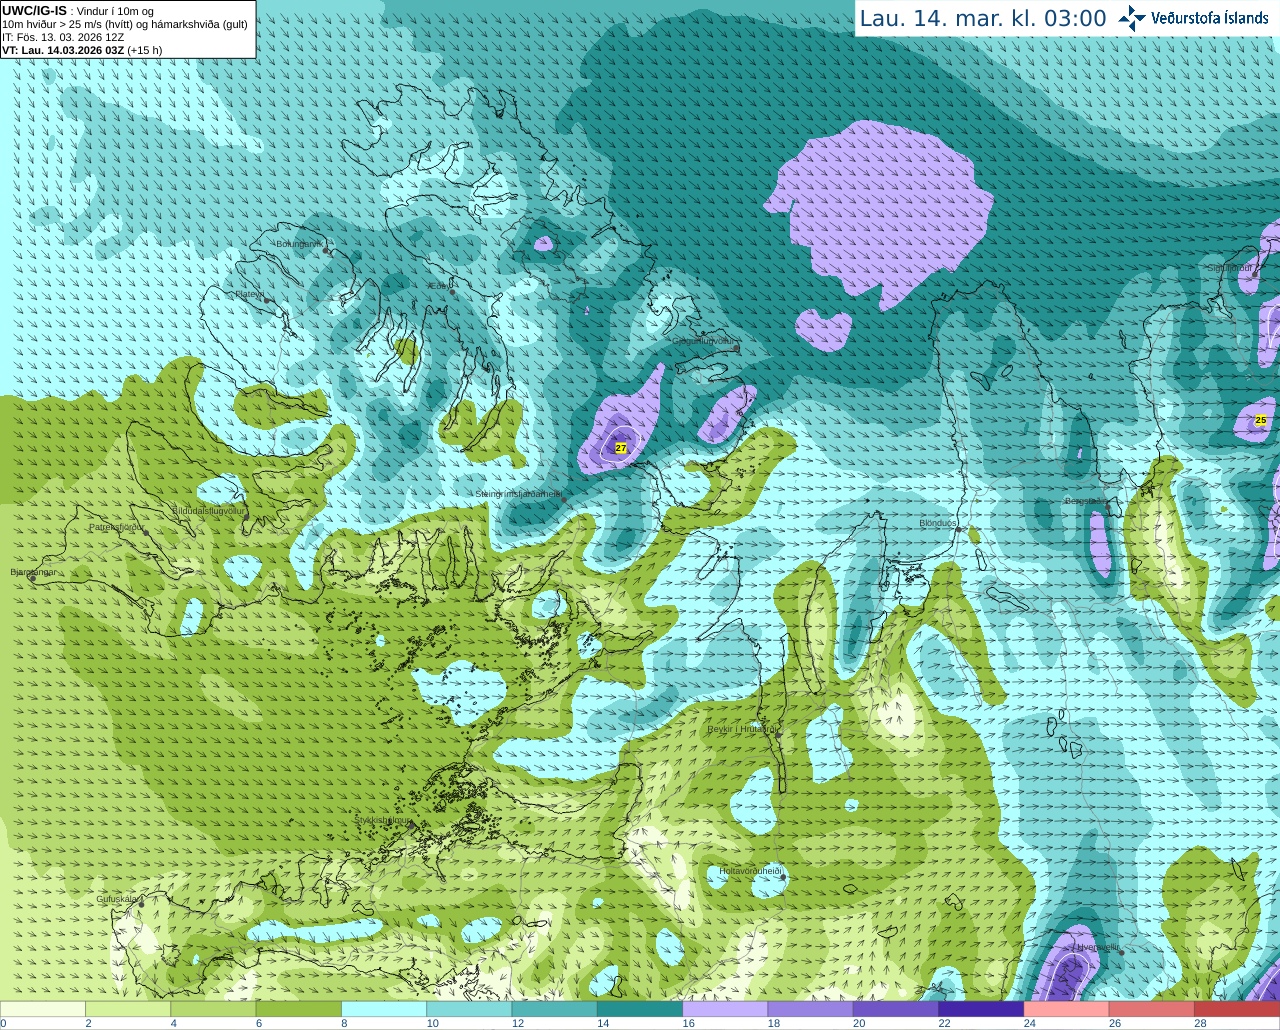1280x1030 pixels.
Task: Click the Æðey station label
Action: [438, 286]
